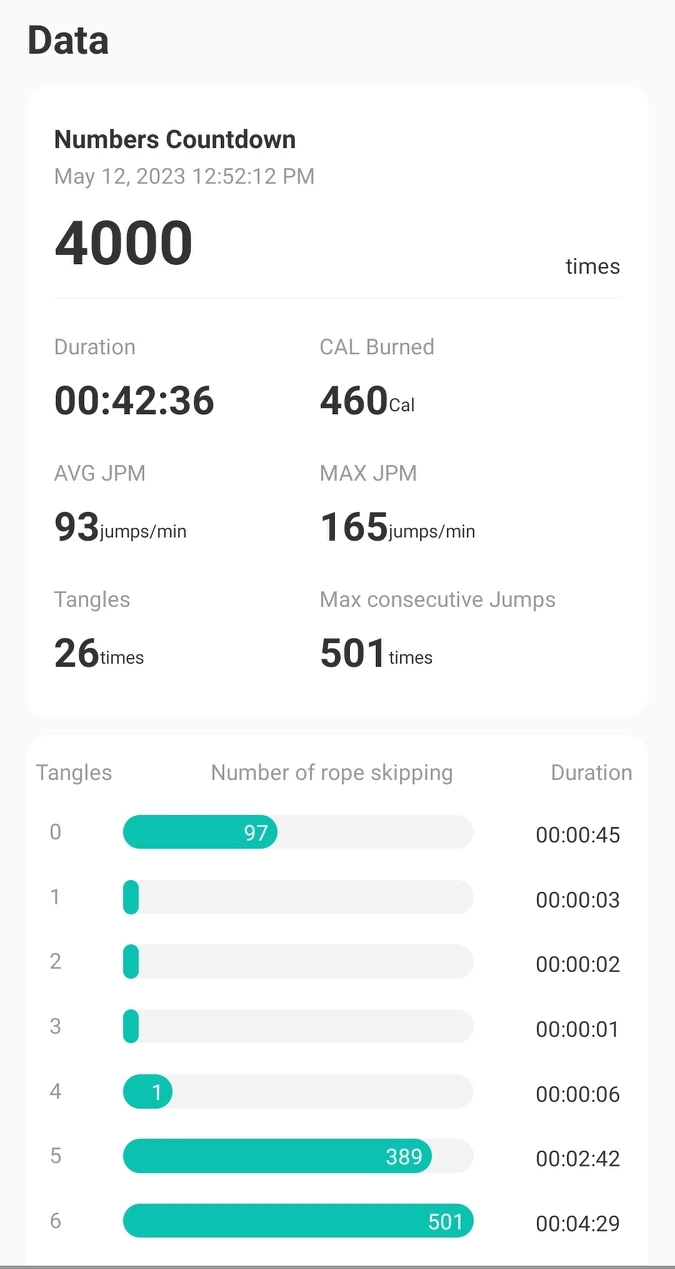
Task: Click the Data page title
Action: pyautogui.click(x=68, y=41)
